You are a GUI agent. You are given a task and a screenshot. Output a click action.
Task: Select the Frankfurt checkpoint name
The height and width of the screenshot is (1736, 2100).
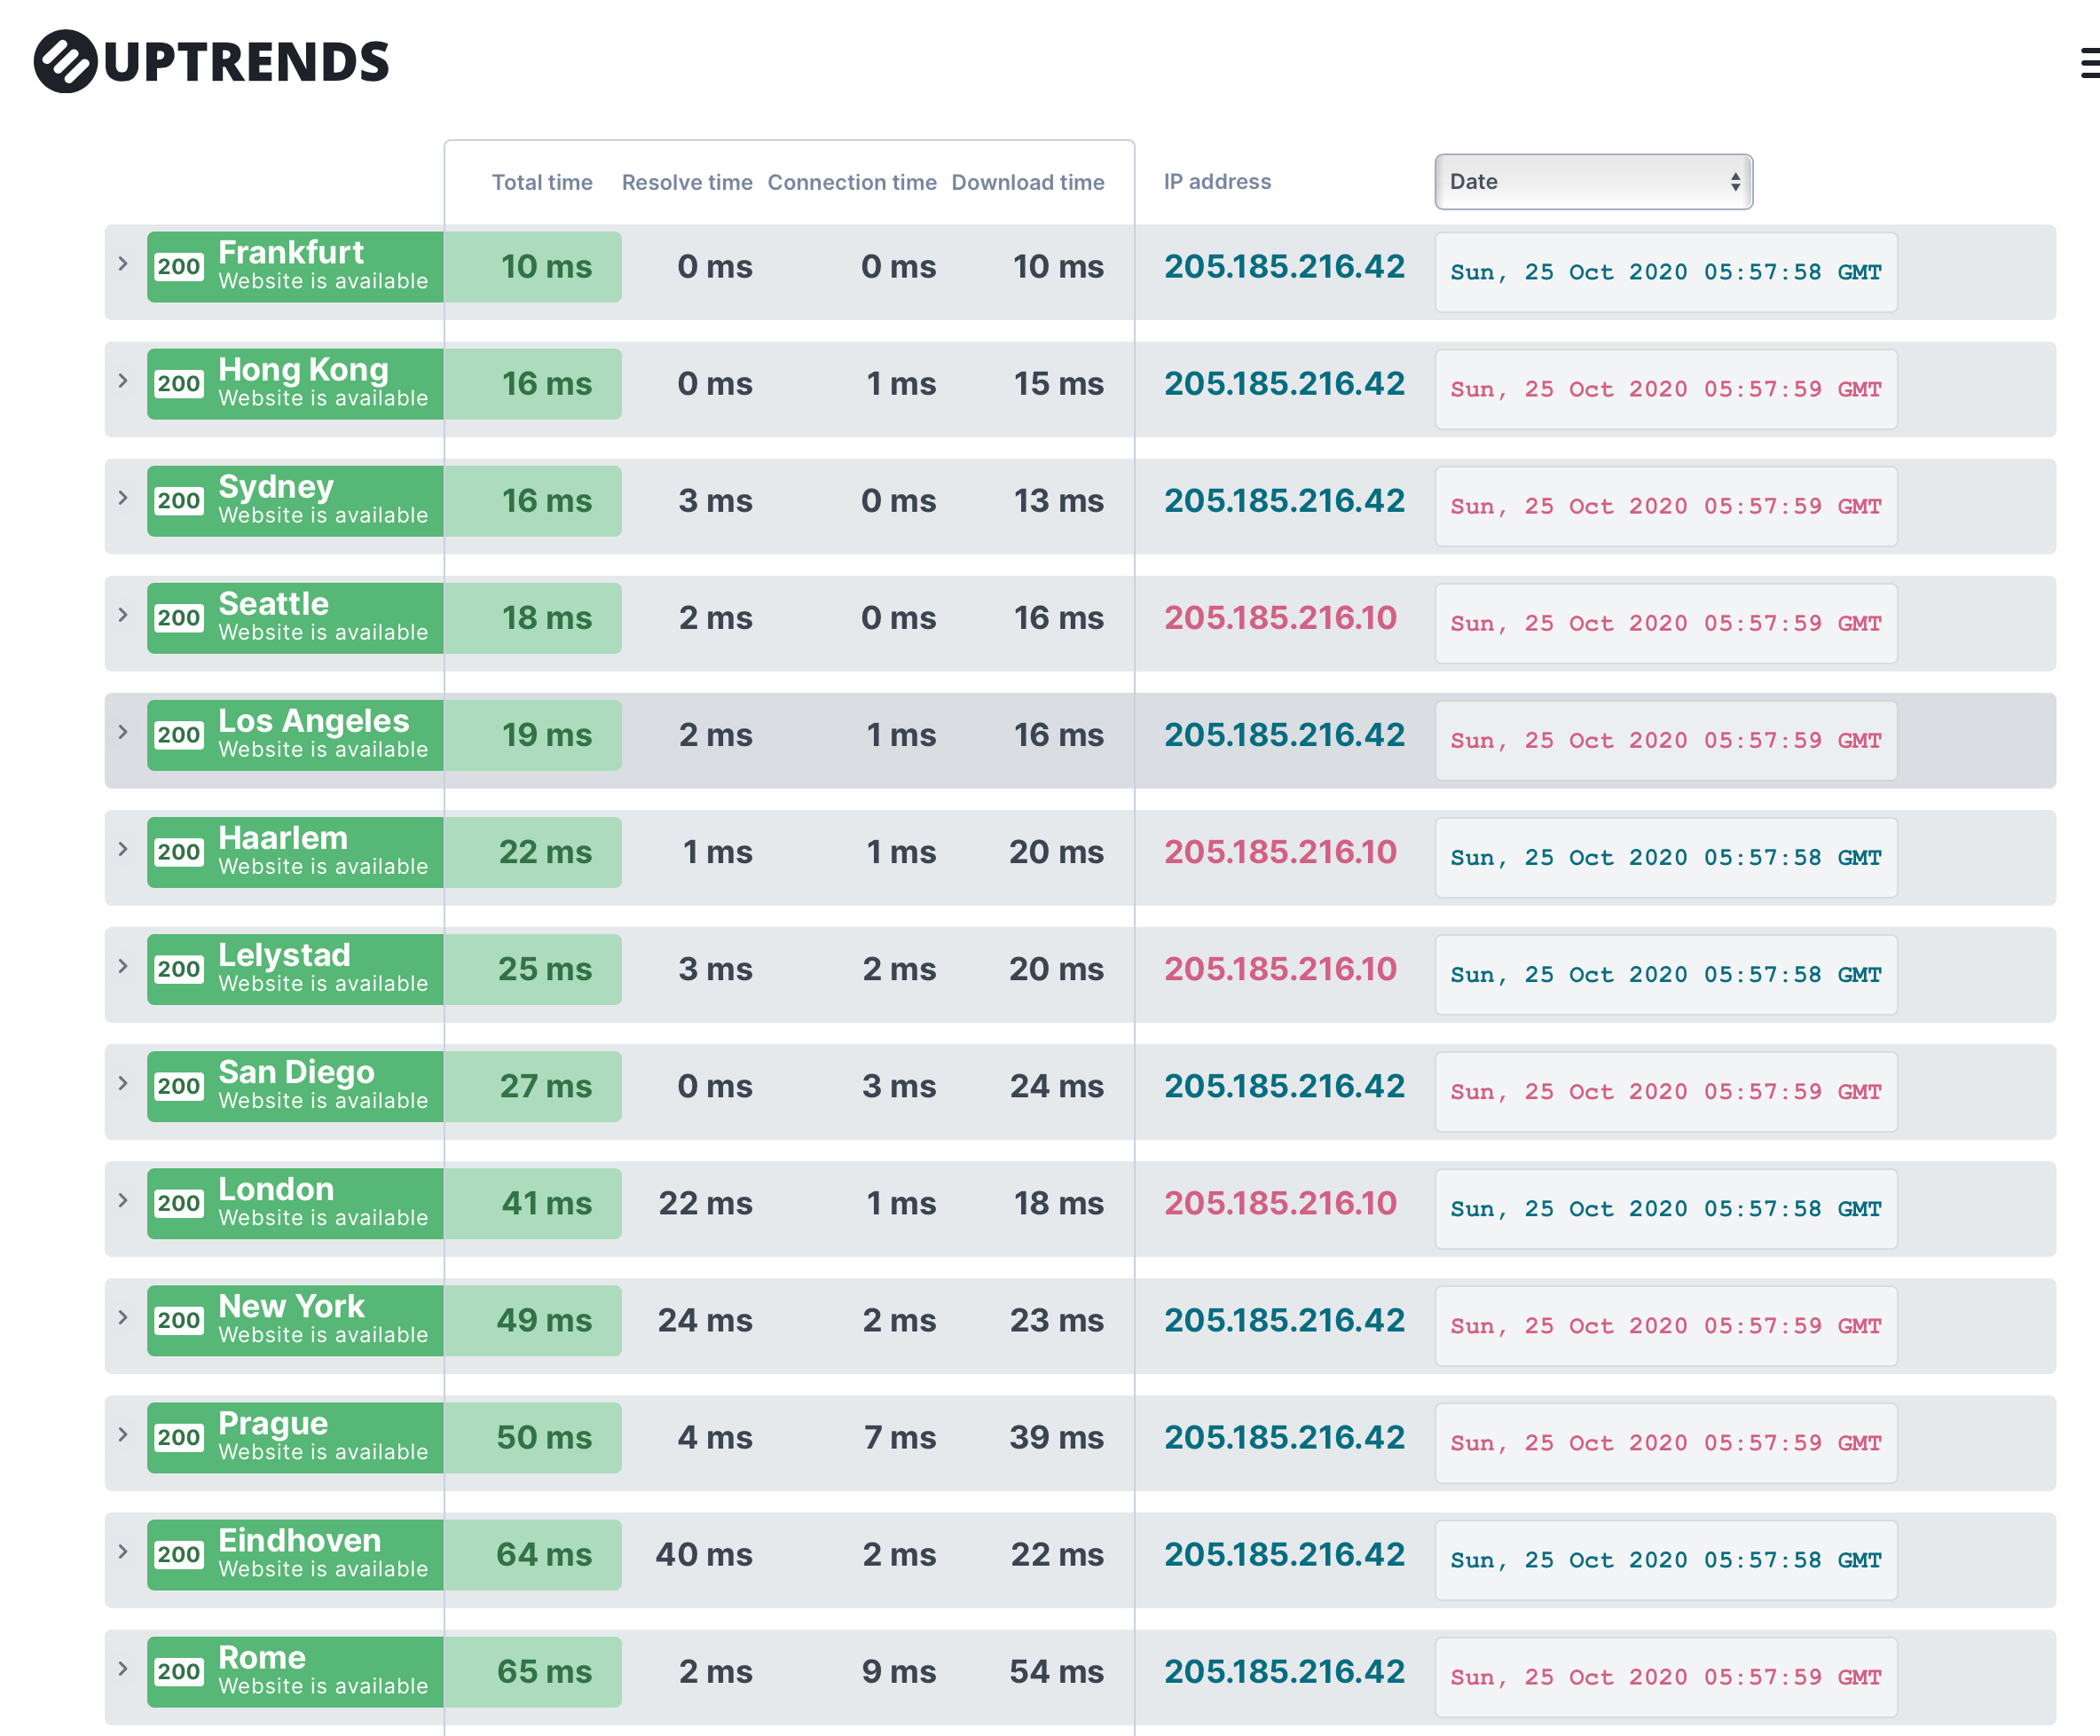[291, 252]
